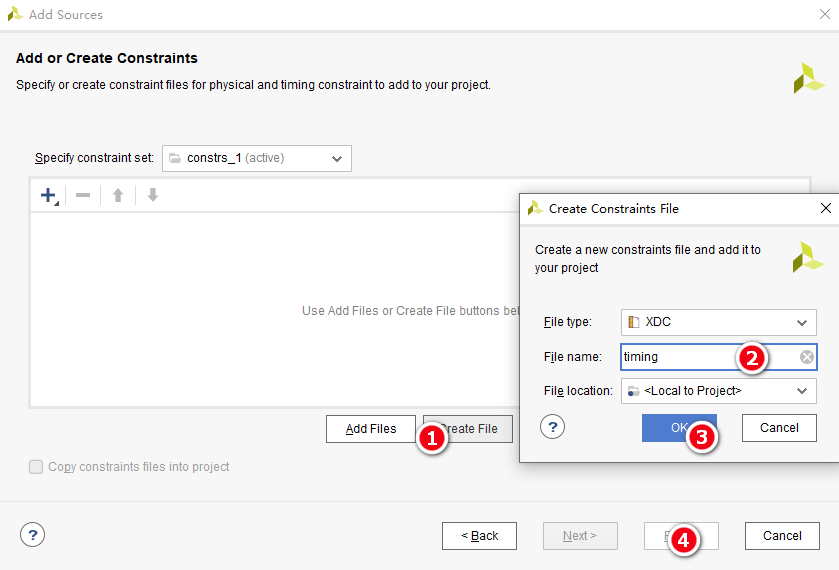Clear the File name field with X icon

[806, 357]
